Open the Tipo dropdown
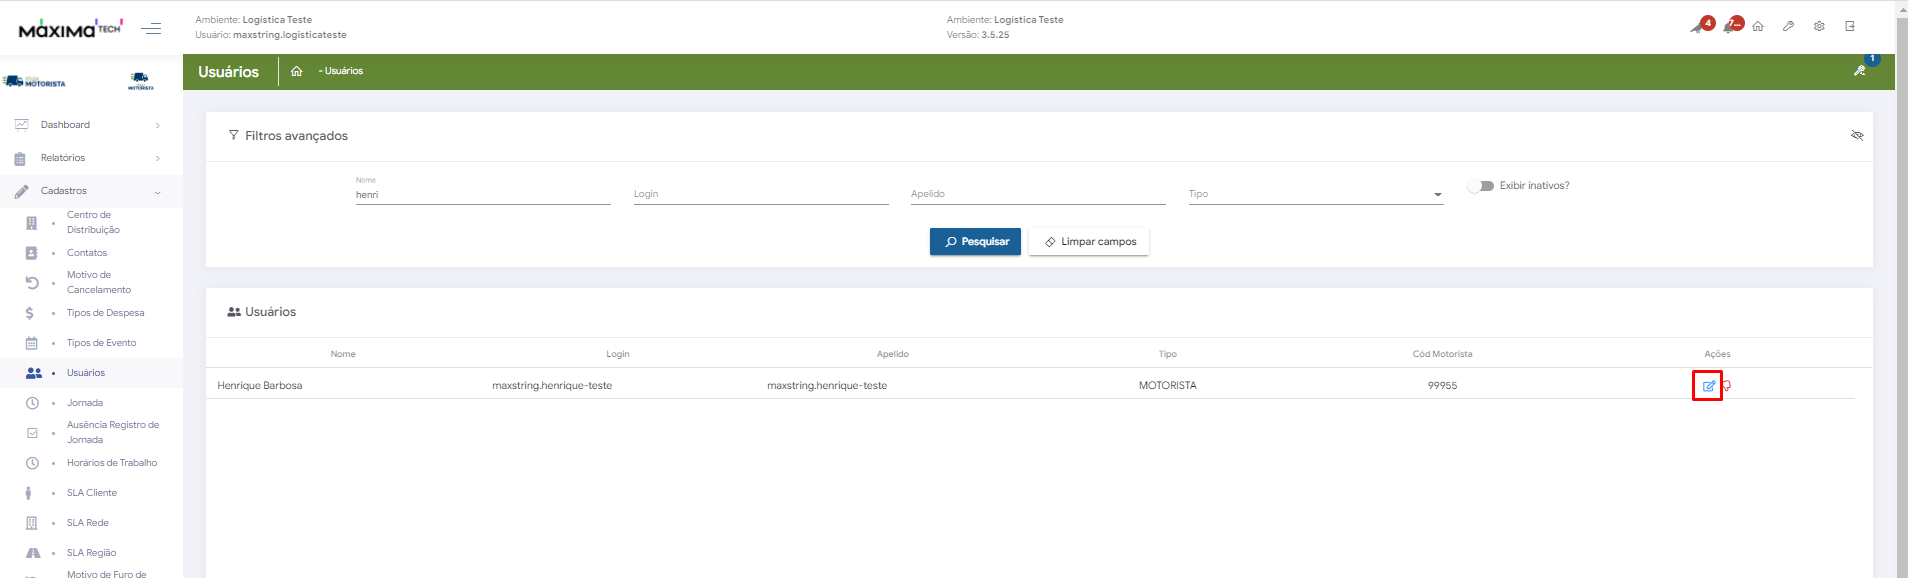 click(x=1315, y=194)
